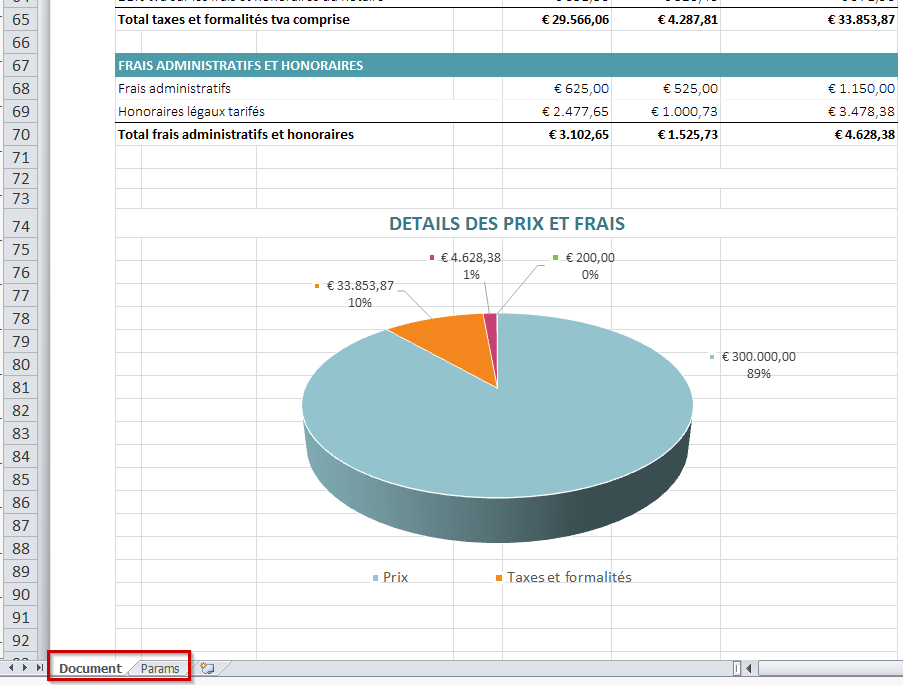Select the cell containing € 3.478,38

(x=809, y=111)
